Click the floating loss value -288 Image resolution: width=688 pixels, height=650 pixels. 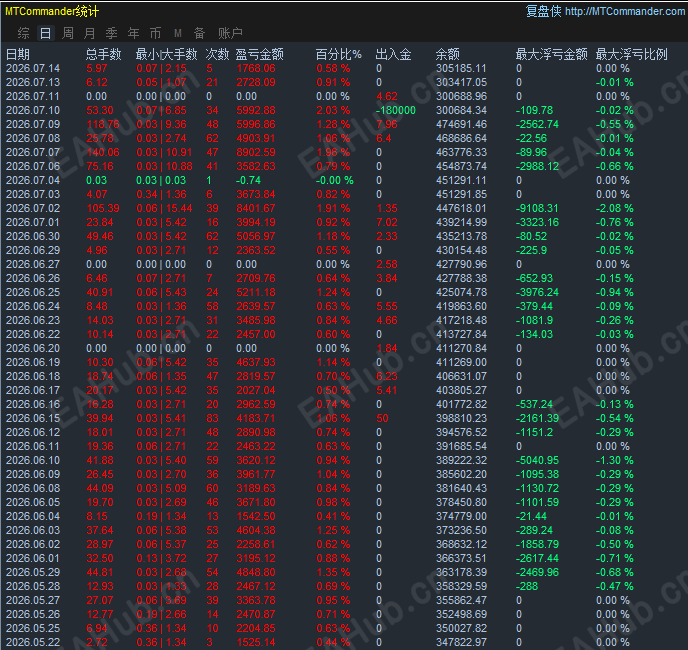(527, 586)
